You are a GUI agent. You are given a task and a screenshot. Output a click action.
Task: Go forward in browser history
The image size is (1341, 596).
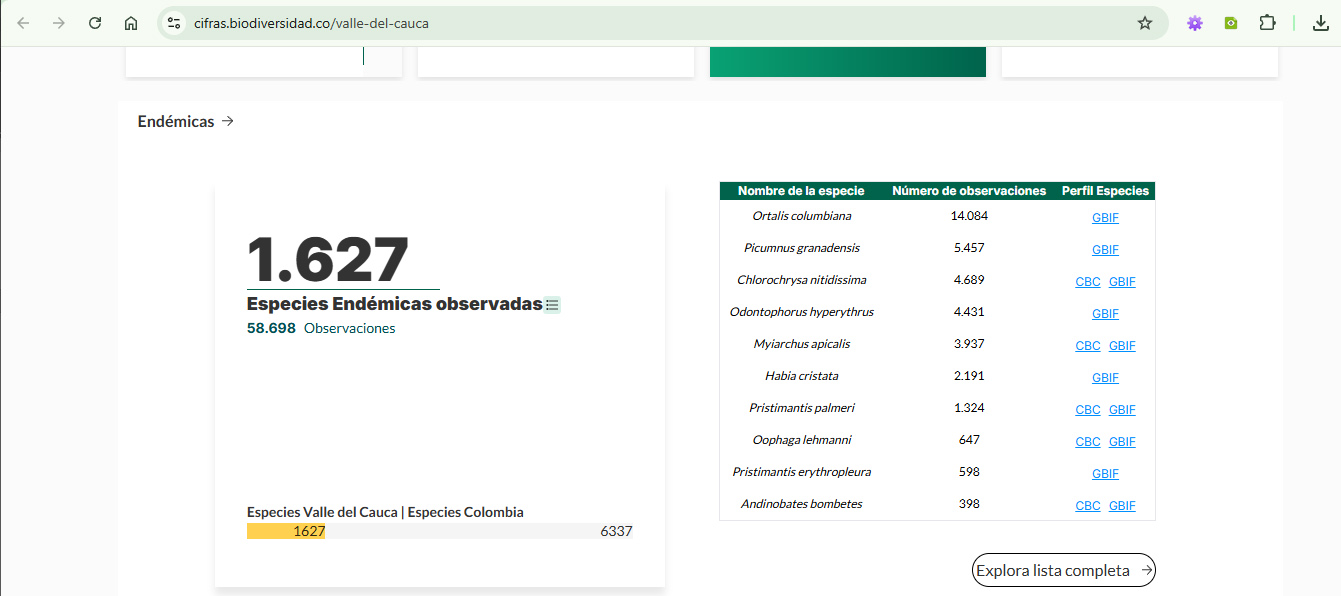click(59, 23)
